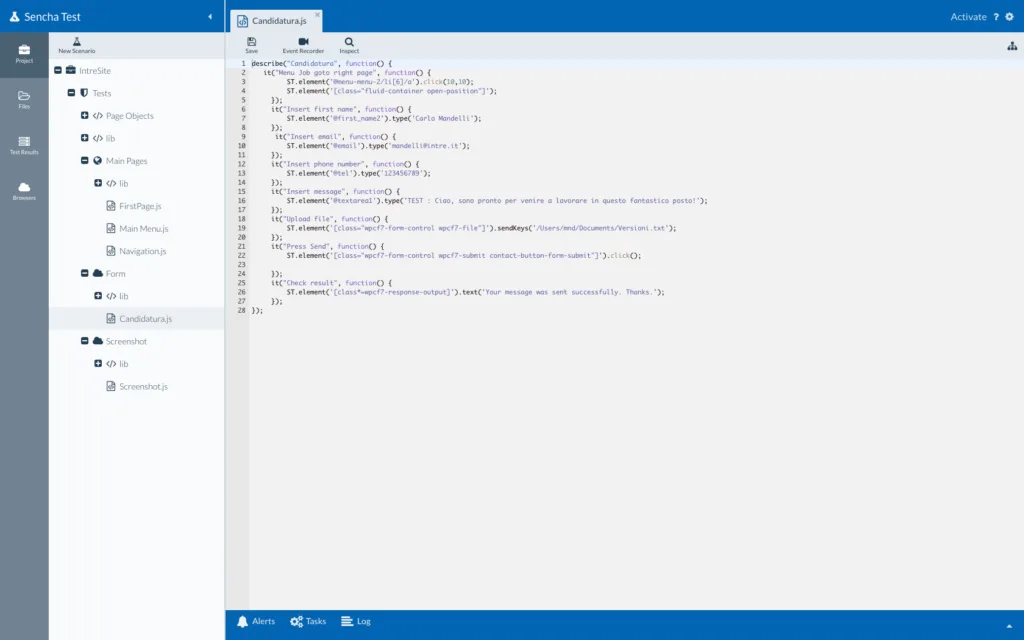This screenshot has width=1024, height=640.
Task: Select the Page Objects label
Action: (130, 116)
